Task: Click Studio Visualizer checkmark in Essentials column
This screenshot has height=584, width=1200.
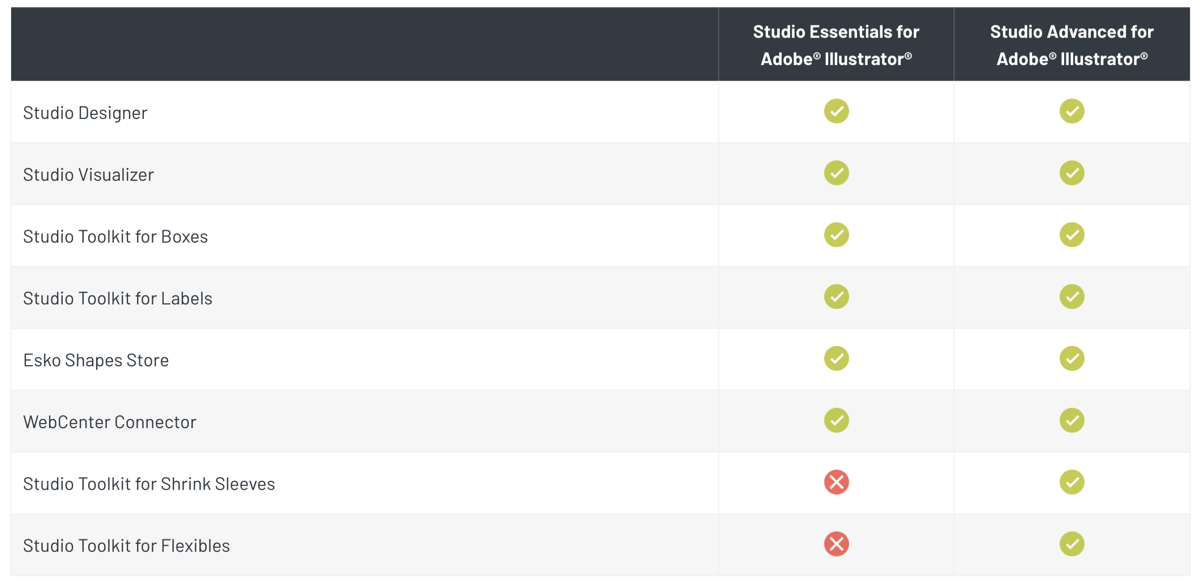Action: coord(836,173)
